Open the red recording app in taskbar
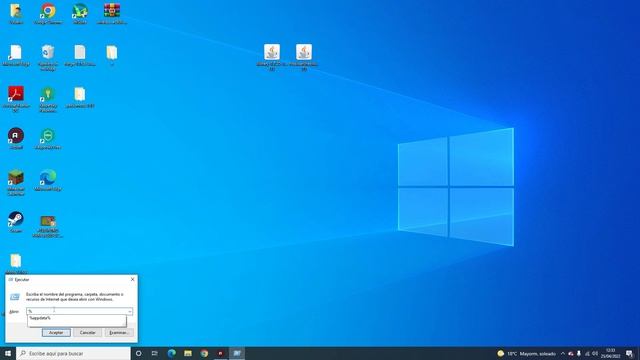Screen dimensions: 640x360 [x=220, y=353]
